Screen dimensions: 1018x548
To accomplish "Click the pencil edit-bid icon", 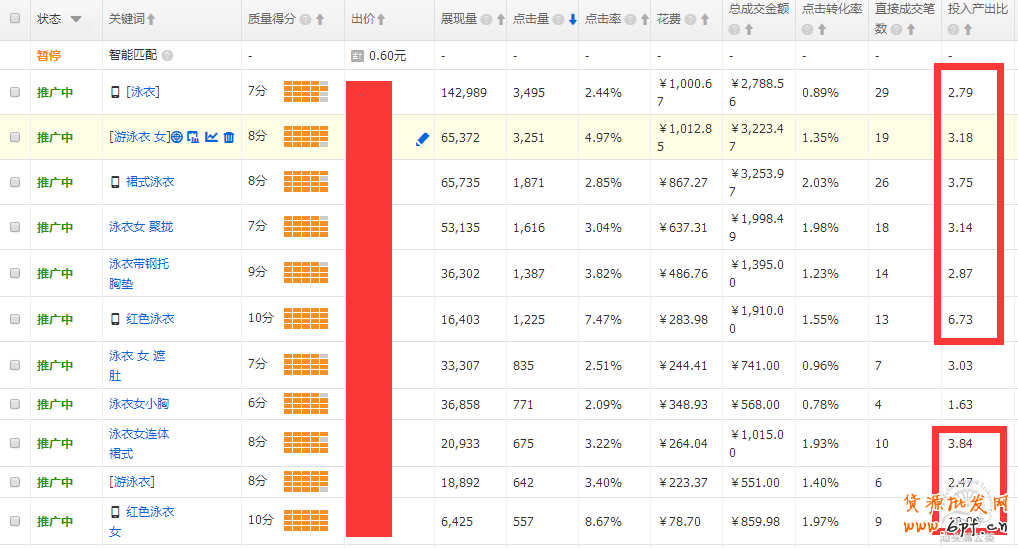I will 422,140.
